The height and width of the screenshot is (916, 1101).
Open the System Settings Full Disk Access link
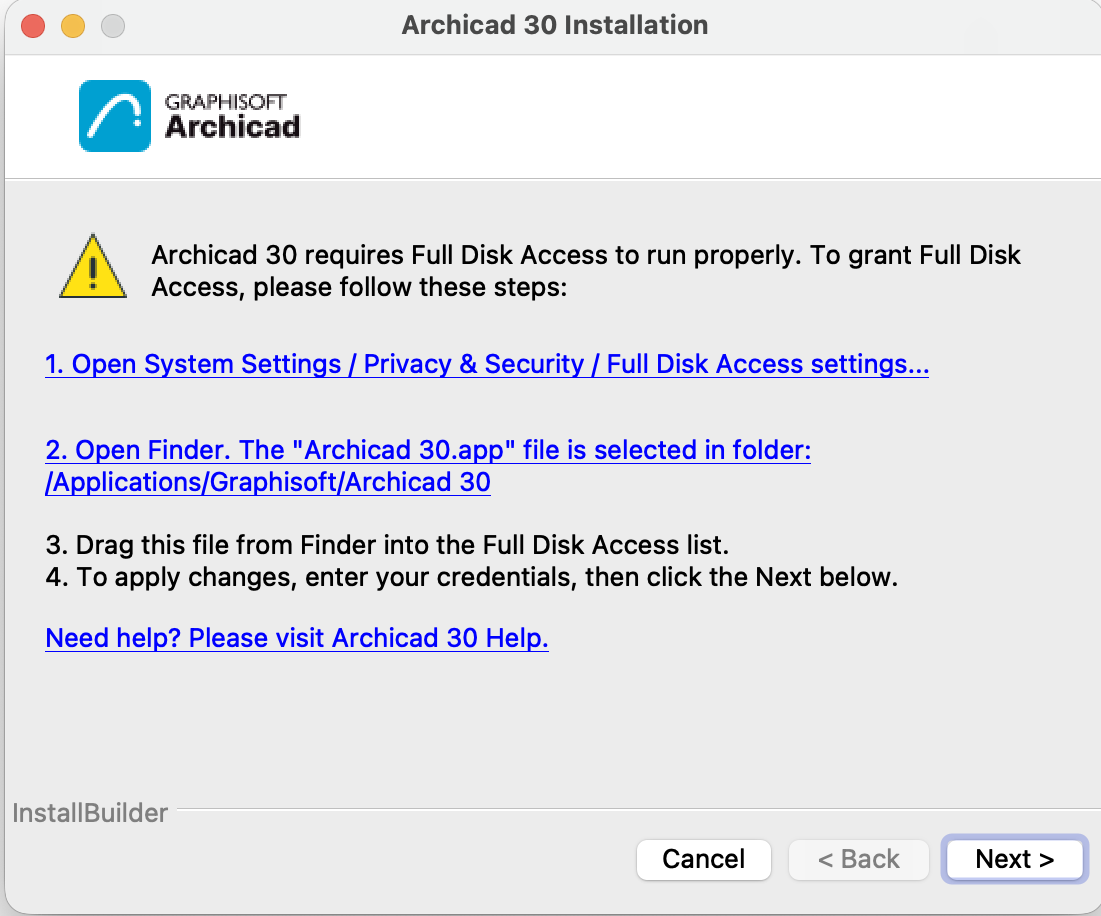pos(487,364)
